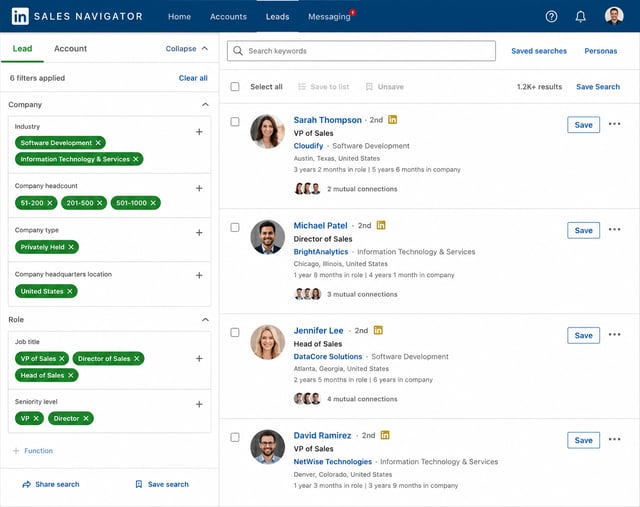Click the LinkedIn logo icon
The width and height of the screenshot is (640, 507).
[20, 16]
